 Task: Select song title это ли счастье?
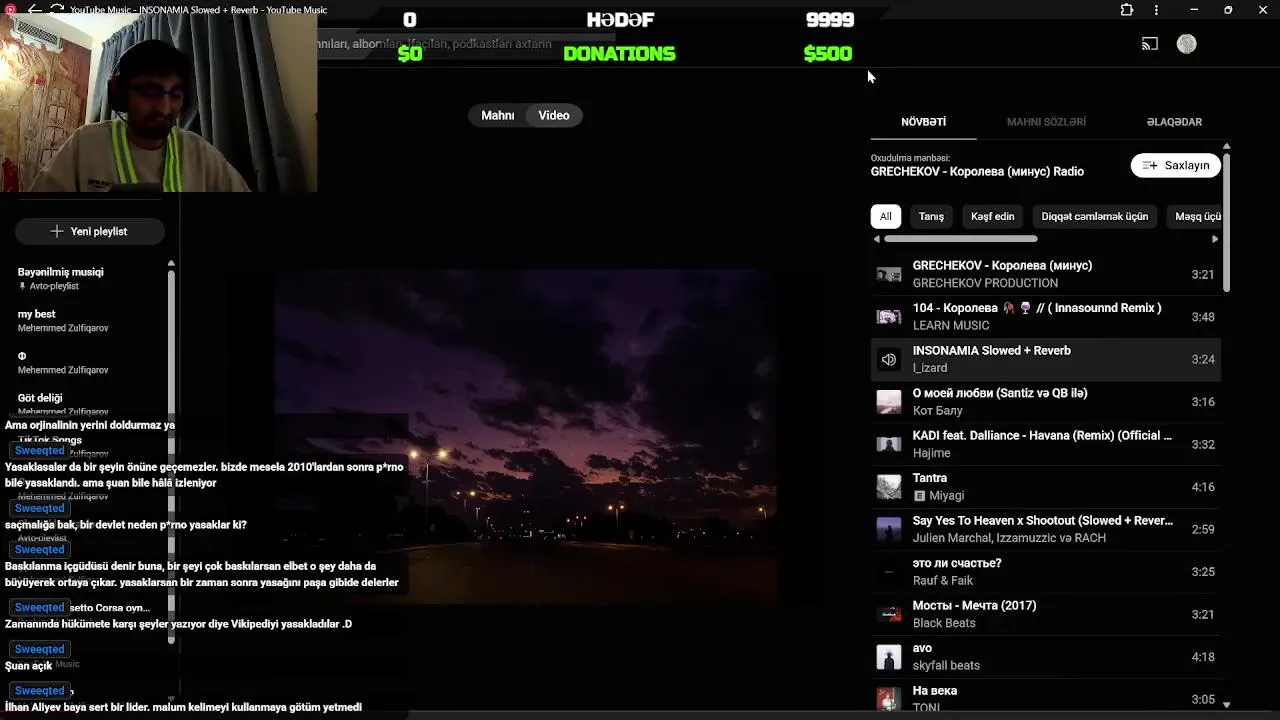click(x=957, y=563)
